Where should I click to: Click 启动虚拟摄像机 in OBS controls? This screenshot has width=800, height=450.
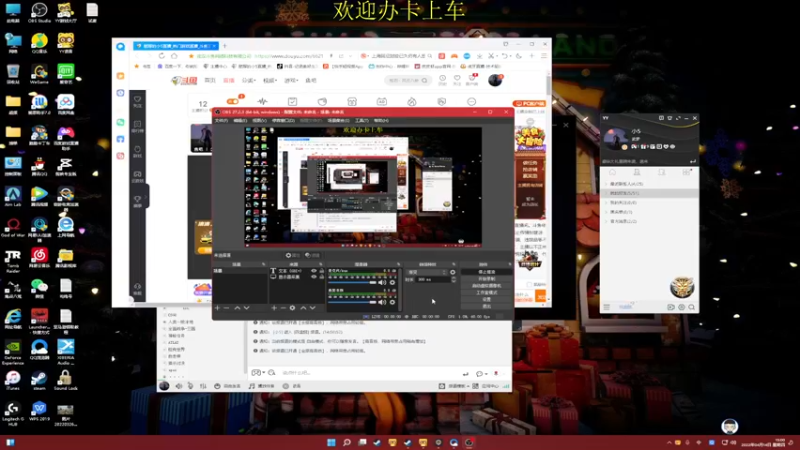click(x=487, y=286)
